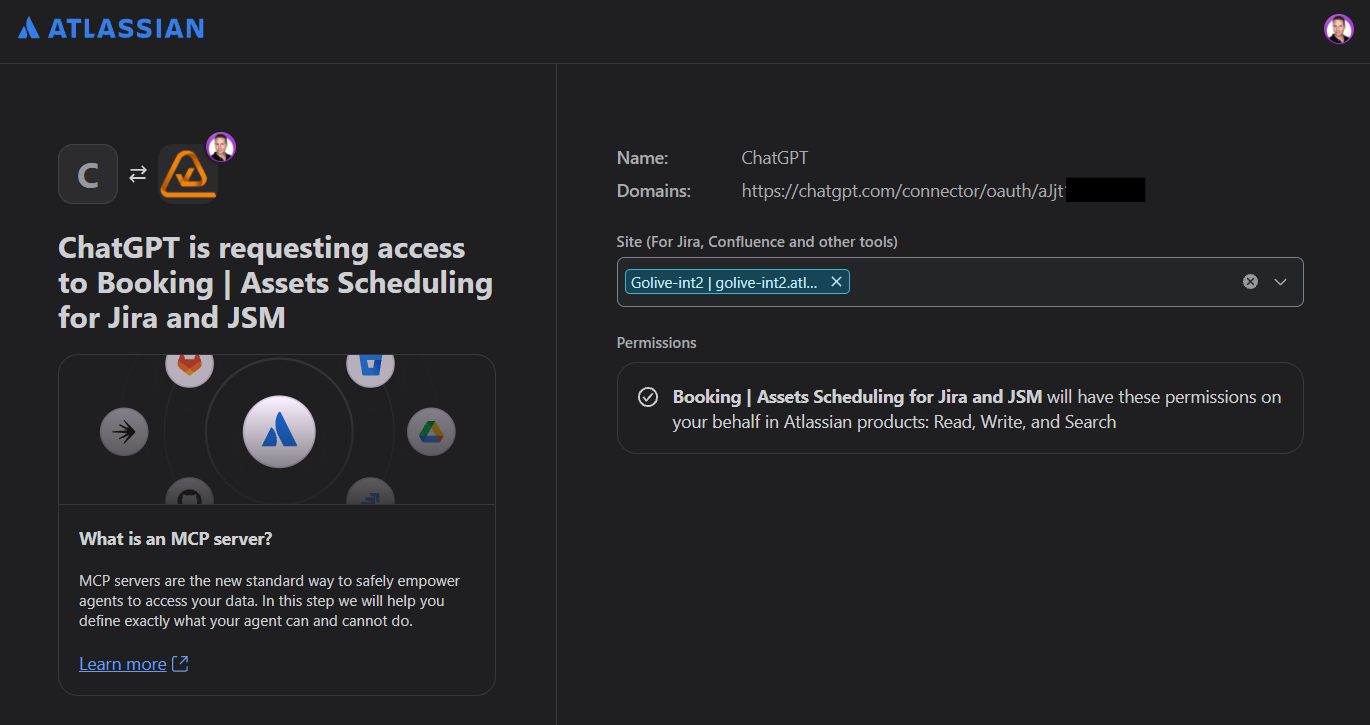Click the MCP servers description paragraph
Screen dimensions: 1370x725
(x=270, y=601)
